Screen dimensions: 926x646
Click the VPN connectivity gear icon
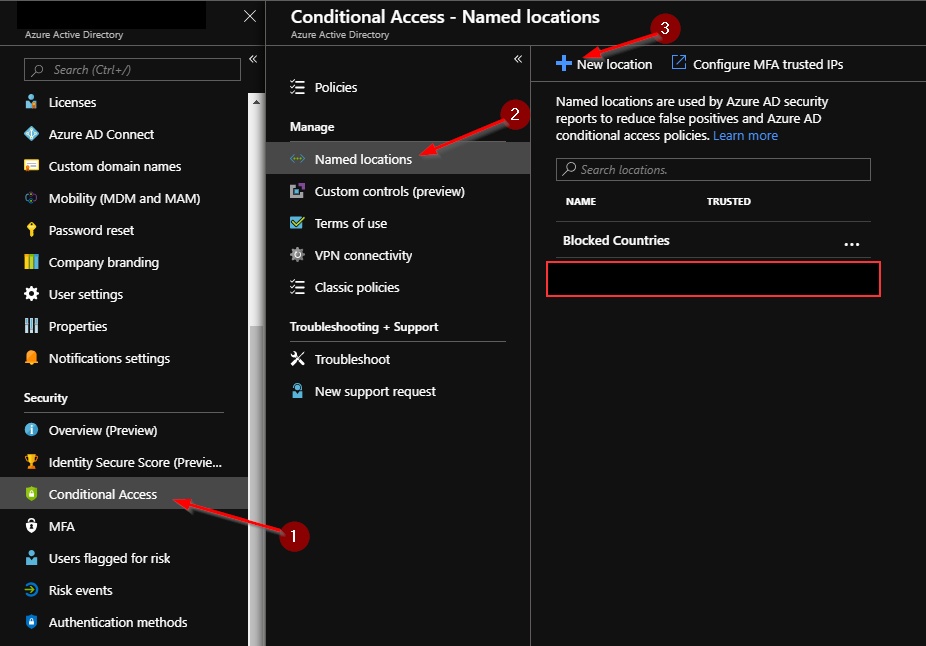(x=297, y=255)
